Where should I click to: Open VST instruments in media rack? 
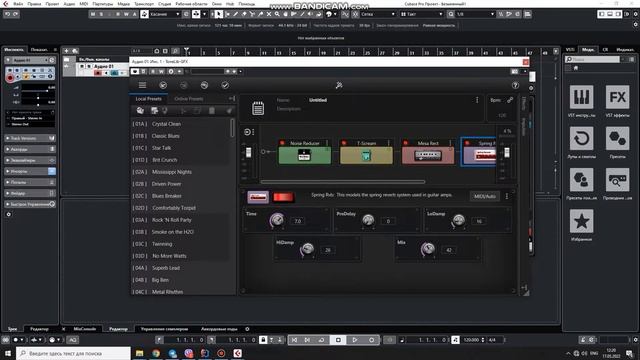[582, 97]
